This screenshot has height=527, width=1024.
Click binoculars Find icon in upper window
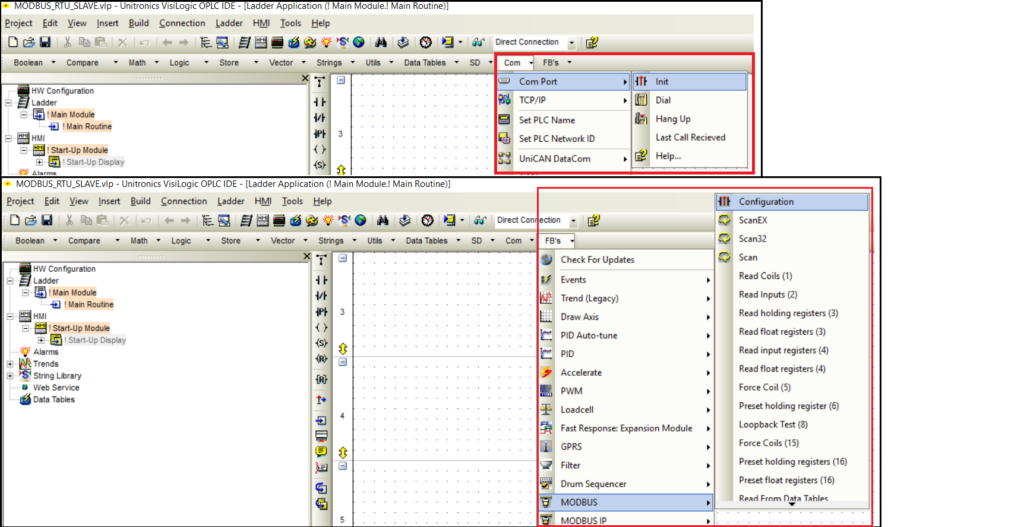[x=381, y=42]
